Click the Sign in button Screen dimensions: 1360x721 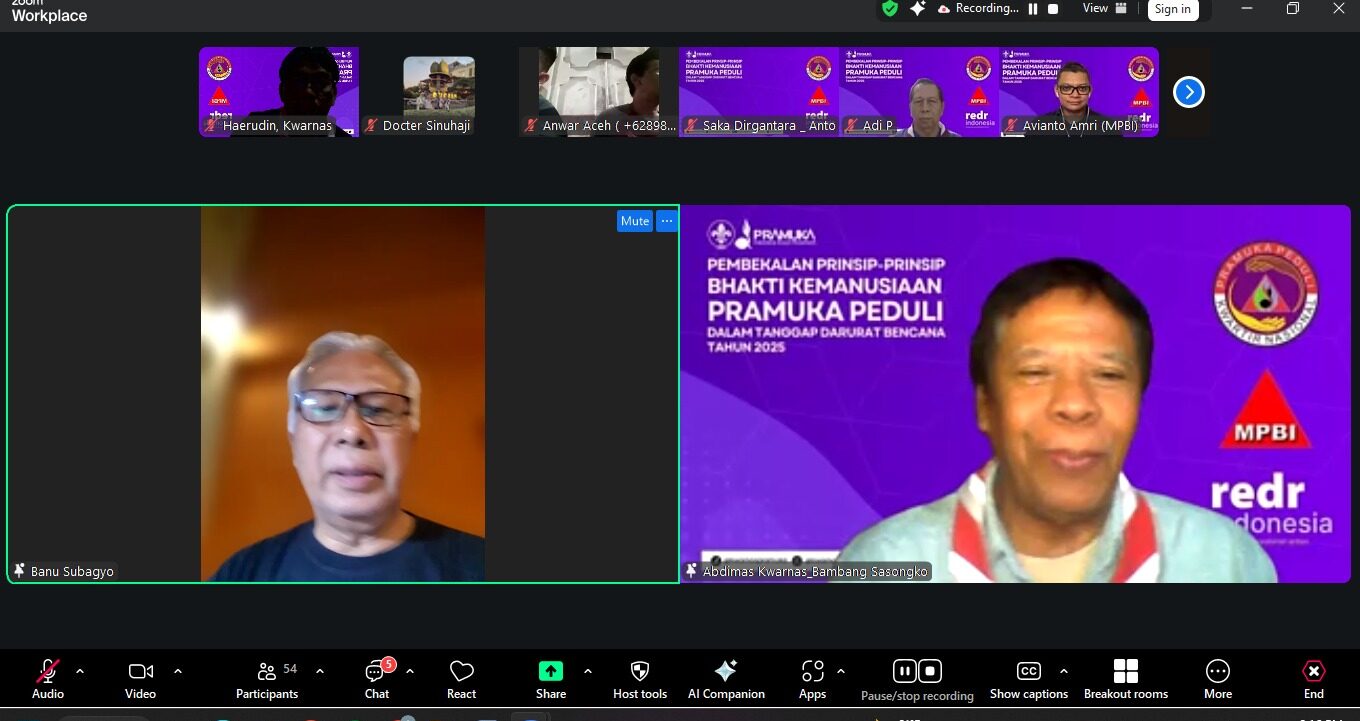[1172, 9]
